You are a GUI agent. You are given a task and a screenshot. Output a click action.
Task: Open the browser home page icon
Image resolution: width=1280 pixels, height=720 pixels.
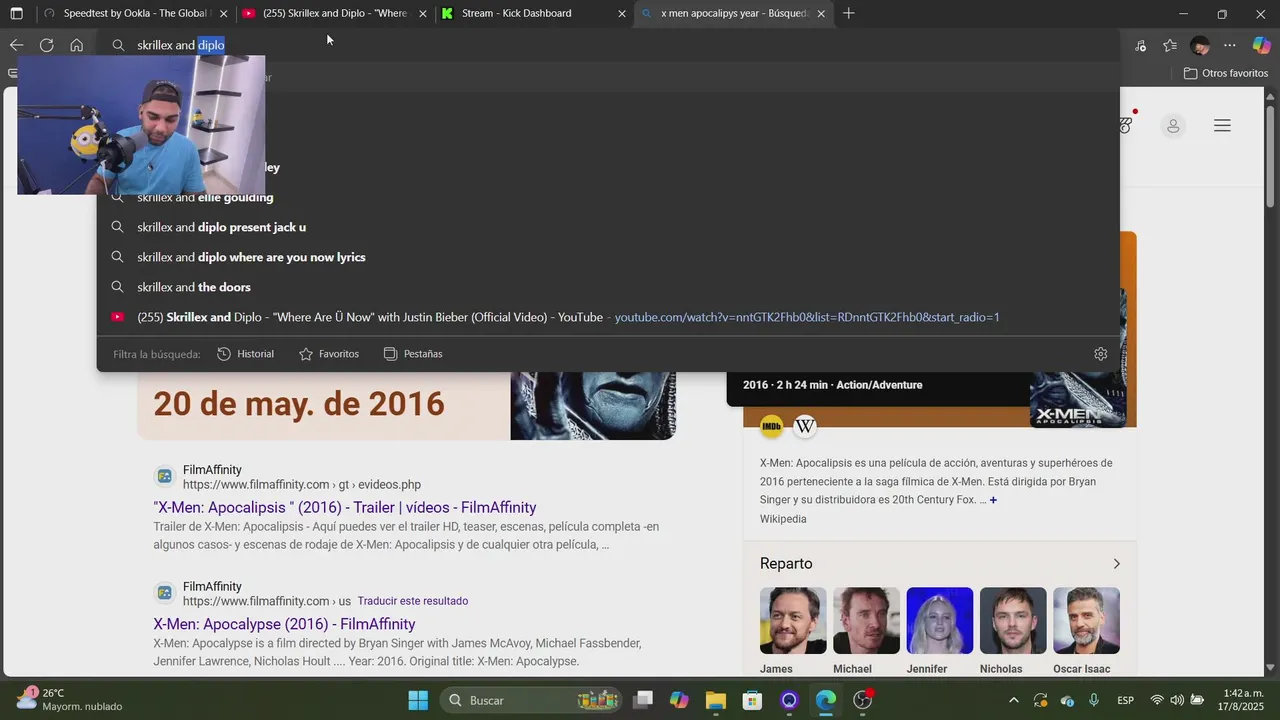coord(76,45)
